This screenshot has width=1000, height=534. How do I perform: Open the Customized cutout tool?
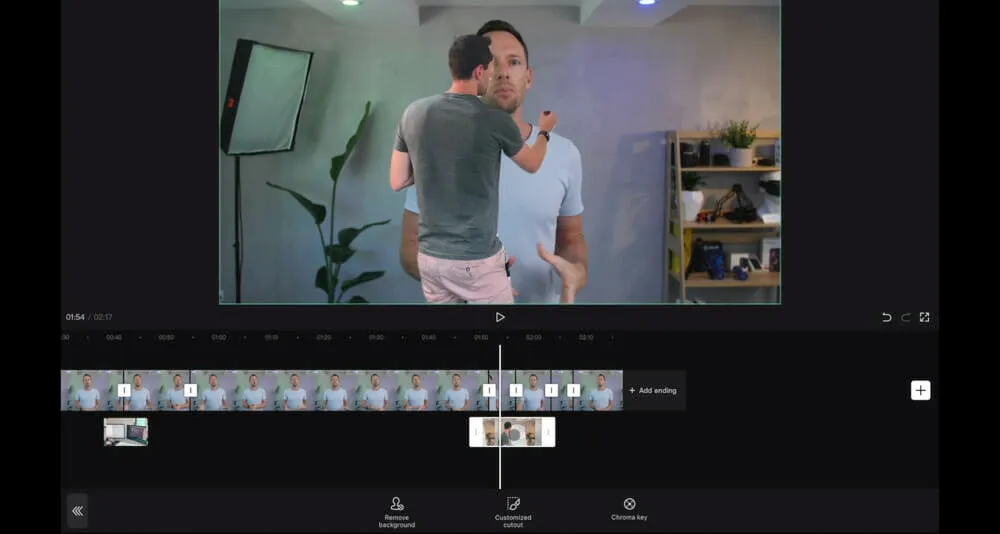[x=513, y=511]
